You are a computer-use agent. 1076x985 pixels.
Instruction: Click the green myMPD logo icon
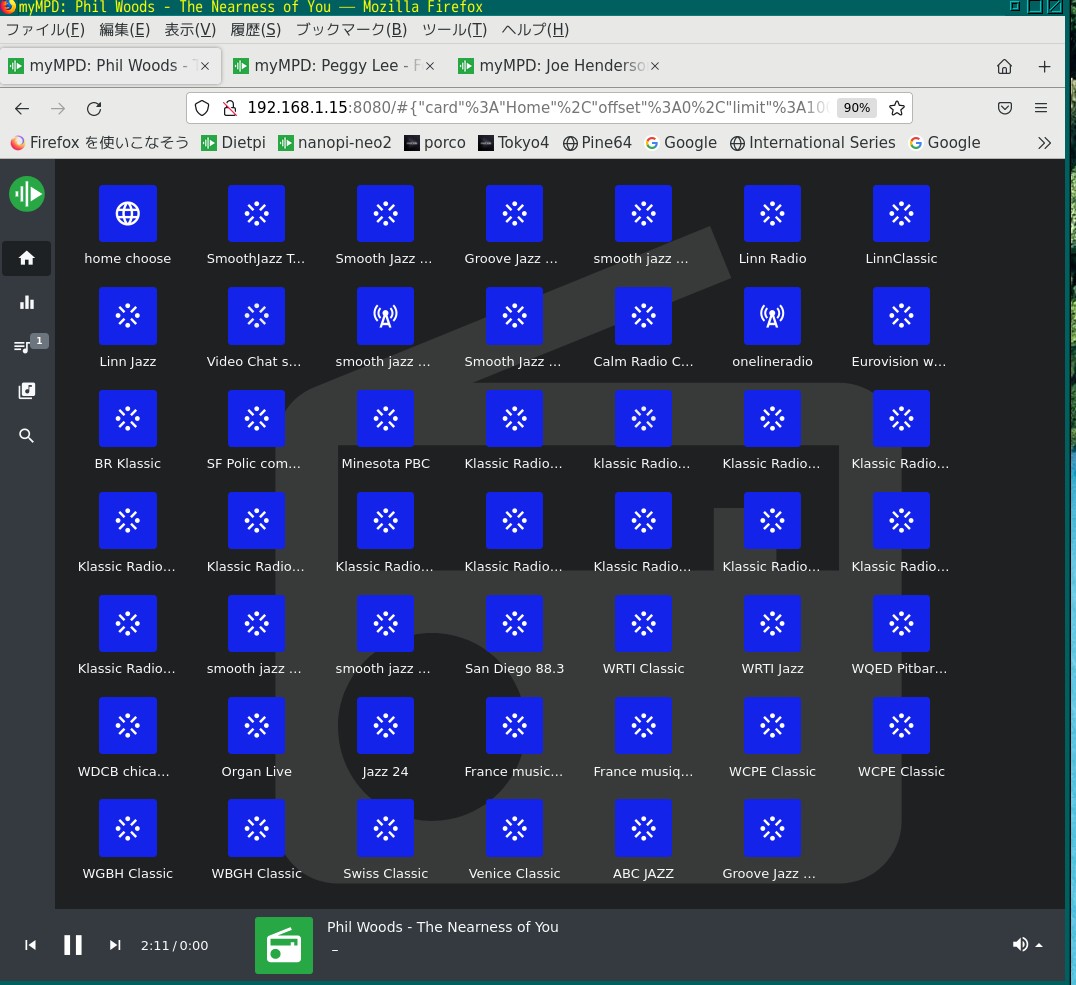(x=27, y=193)
